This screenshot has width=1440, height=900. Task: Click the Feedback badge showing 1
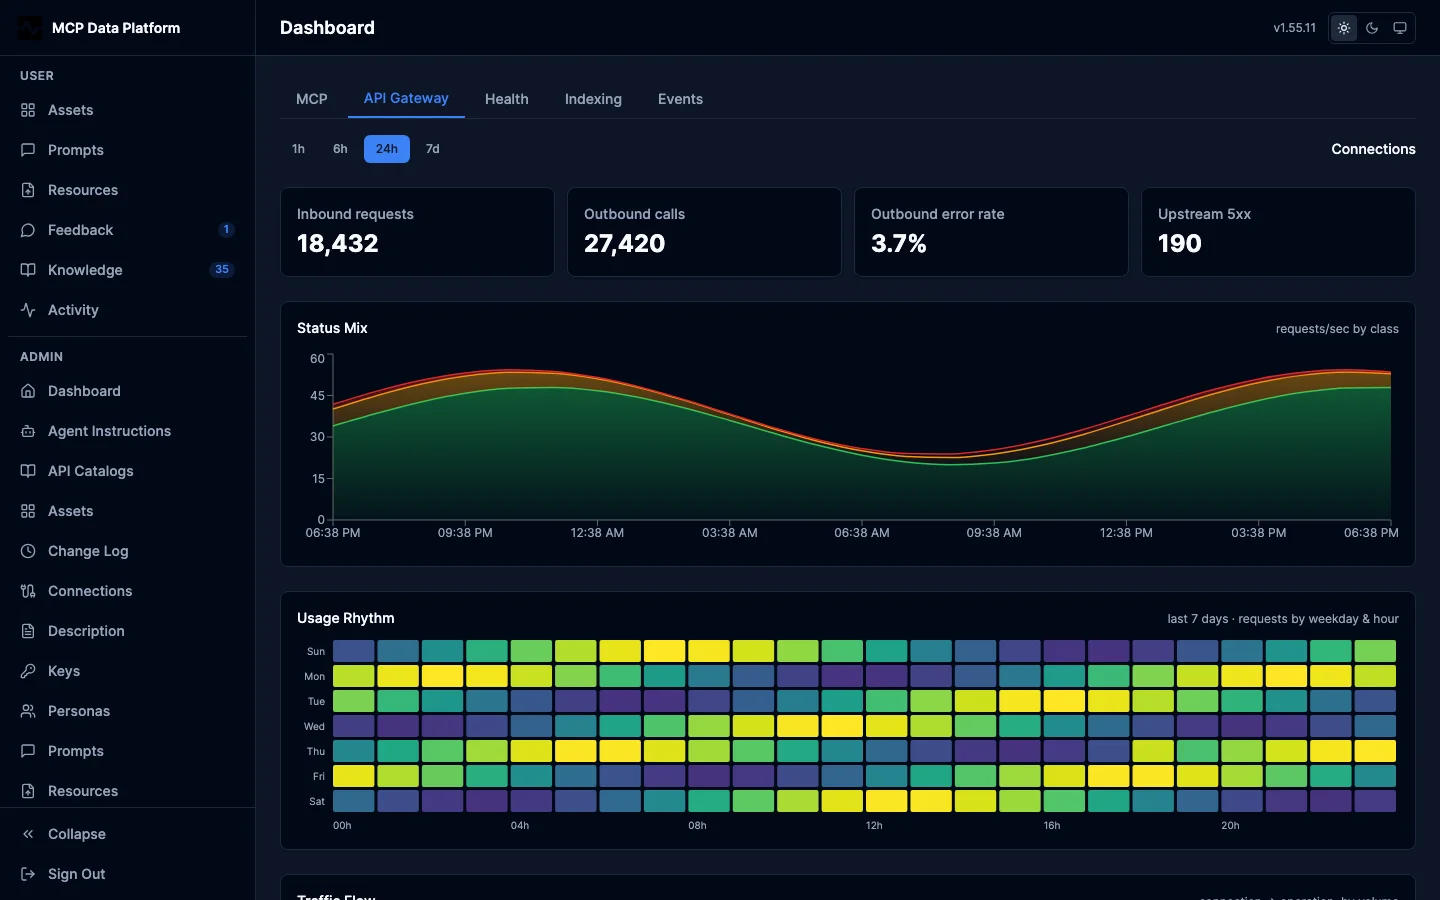click(226, 230)
